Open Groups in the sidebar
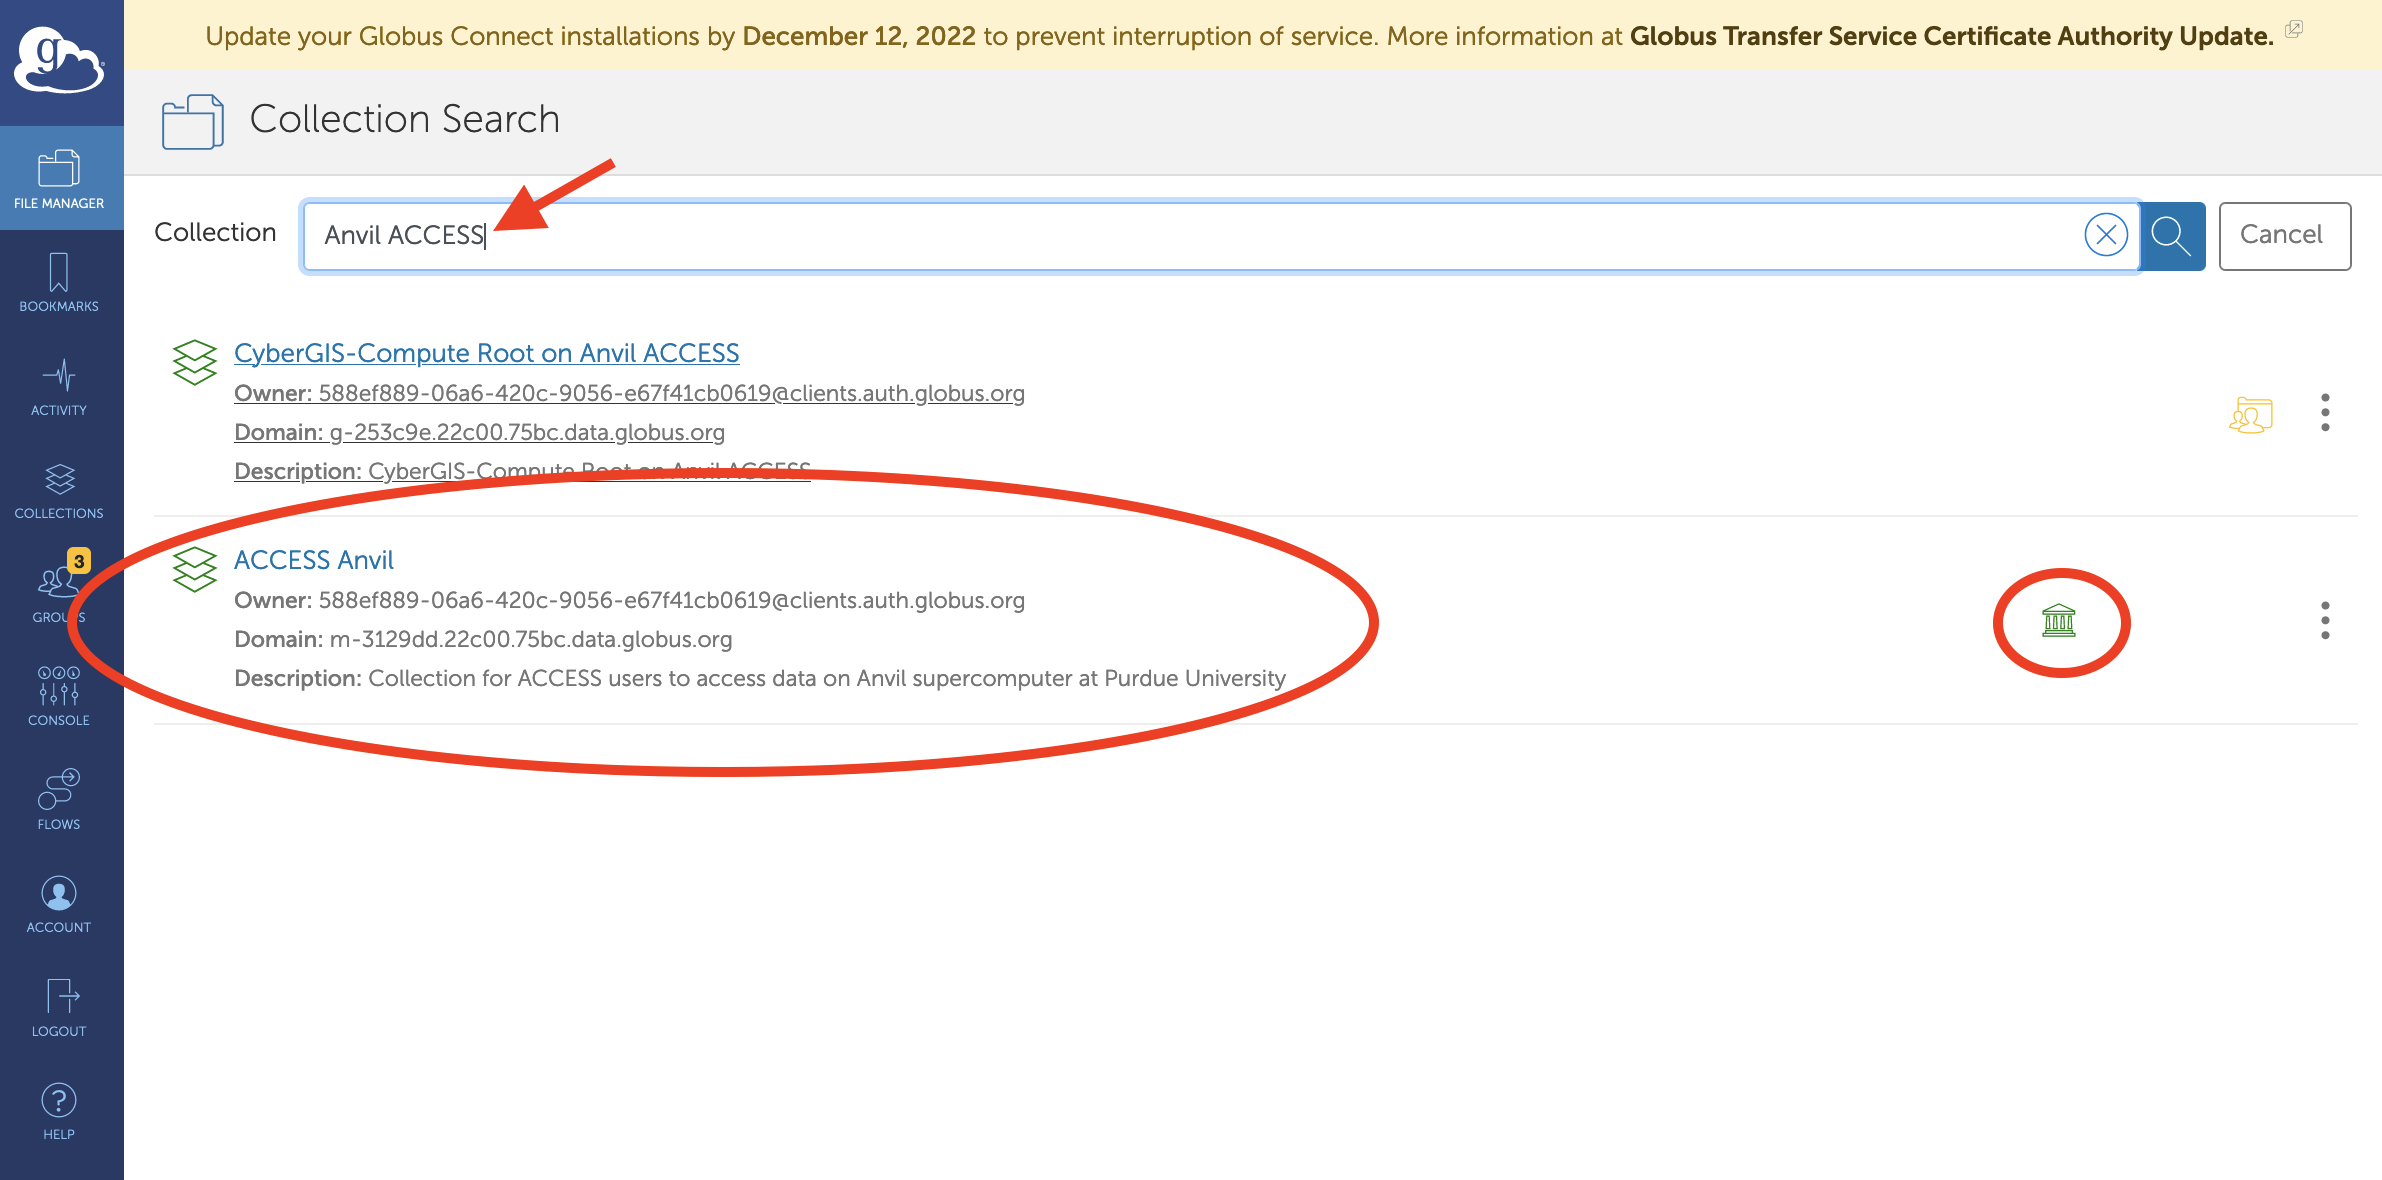This screenshot has height=1180, width=2382. point(60,594)
